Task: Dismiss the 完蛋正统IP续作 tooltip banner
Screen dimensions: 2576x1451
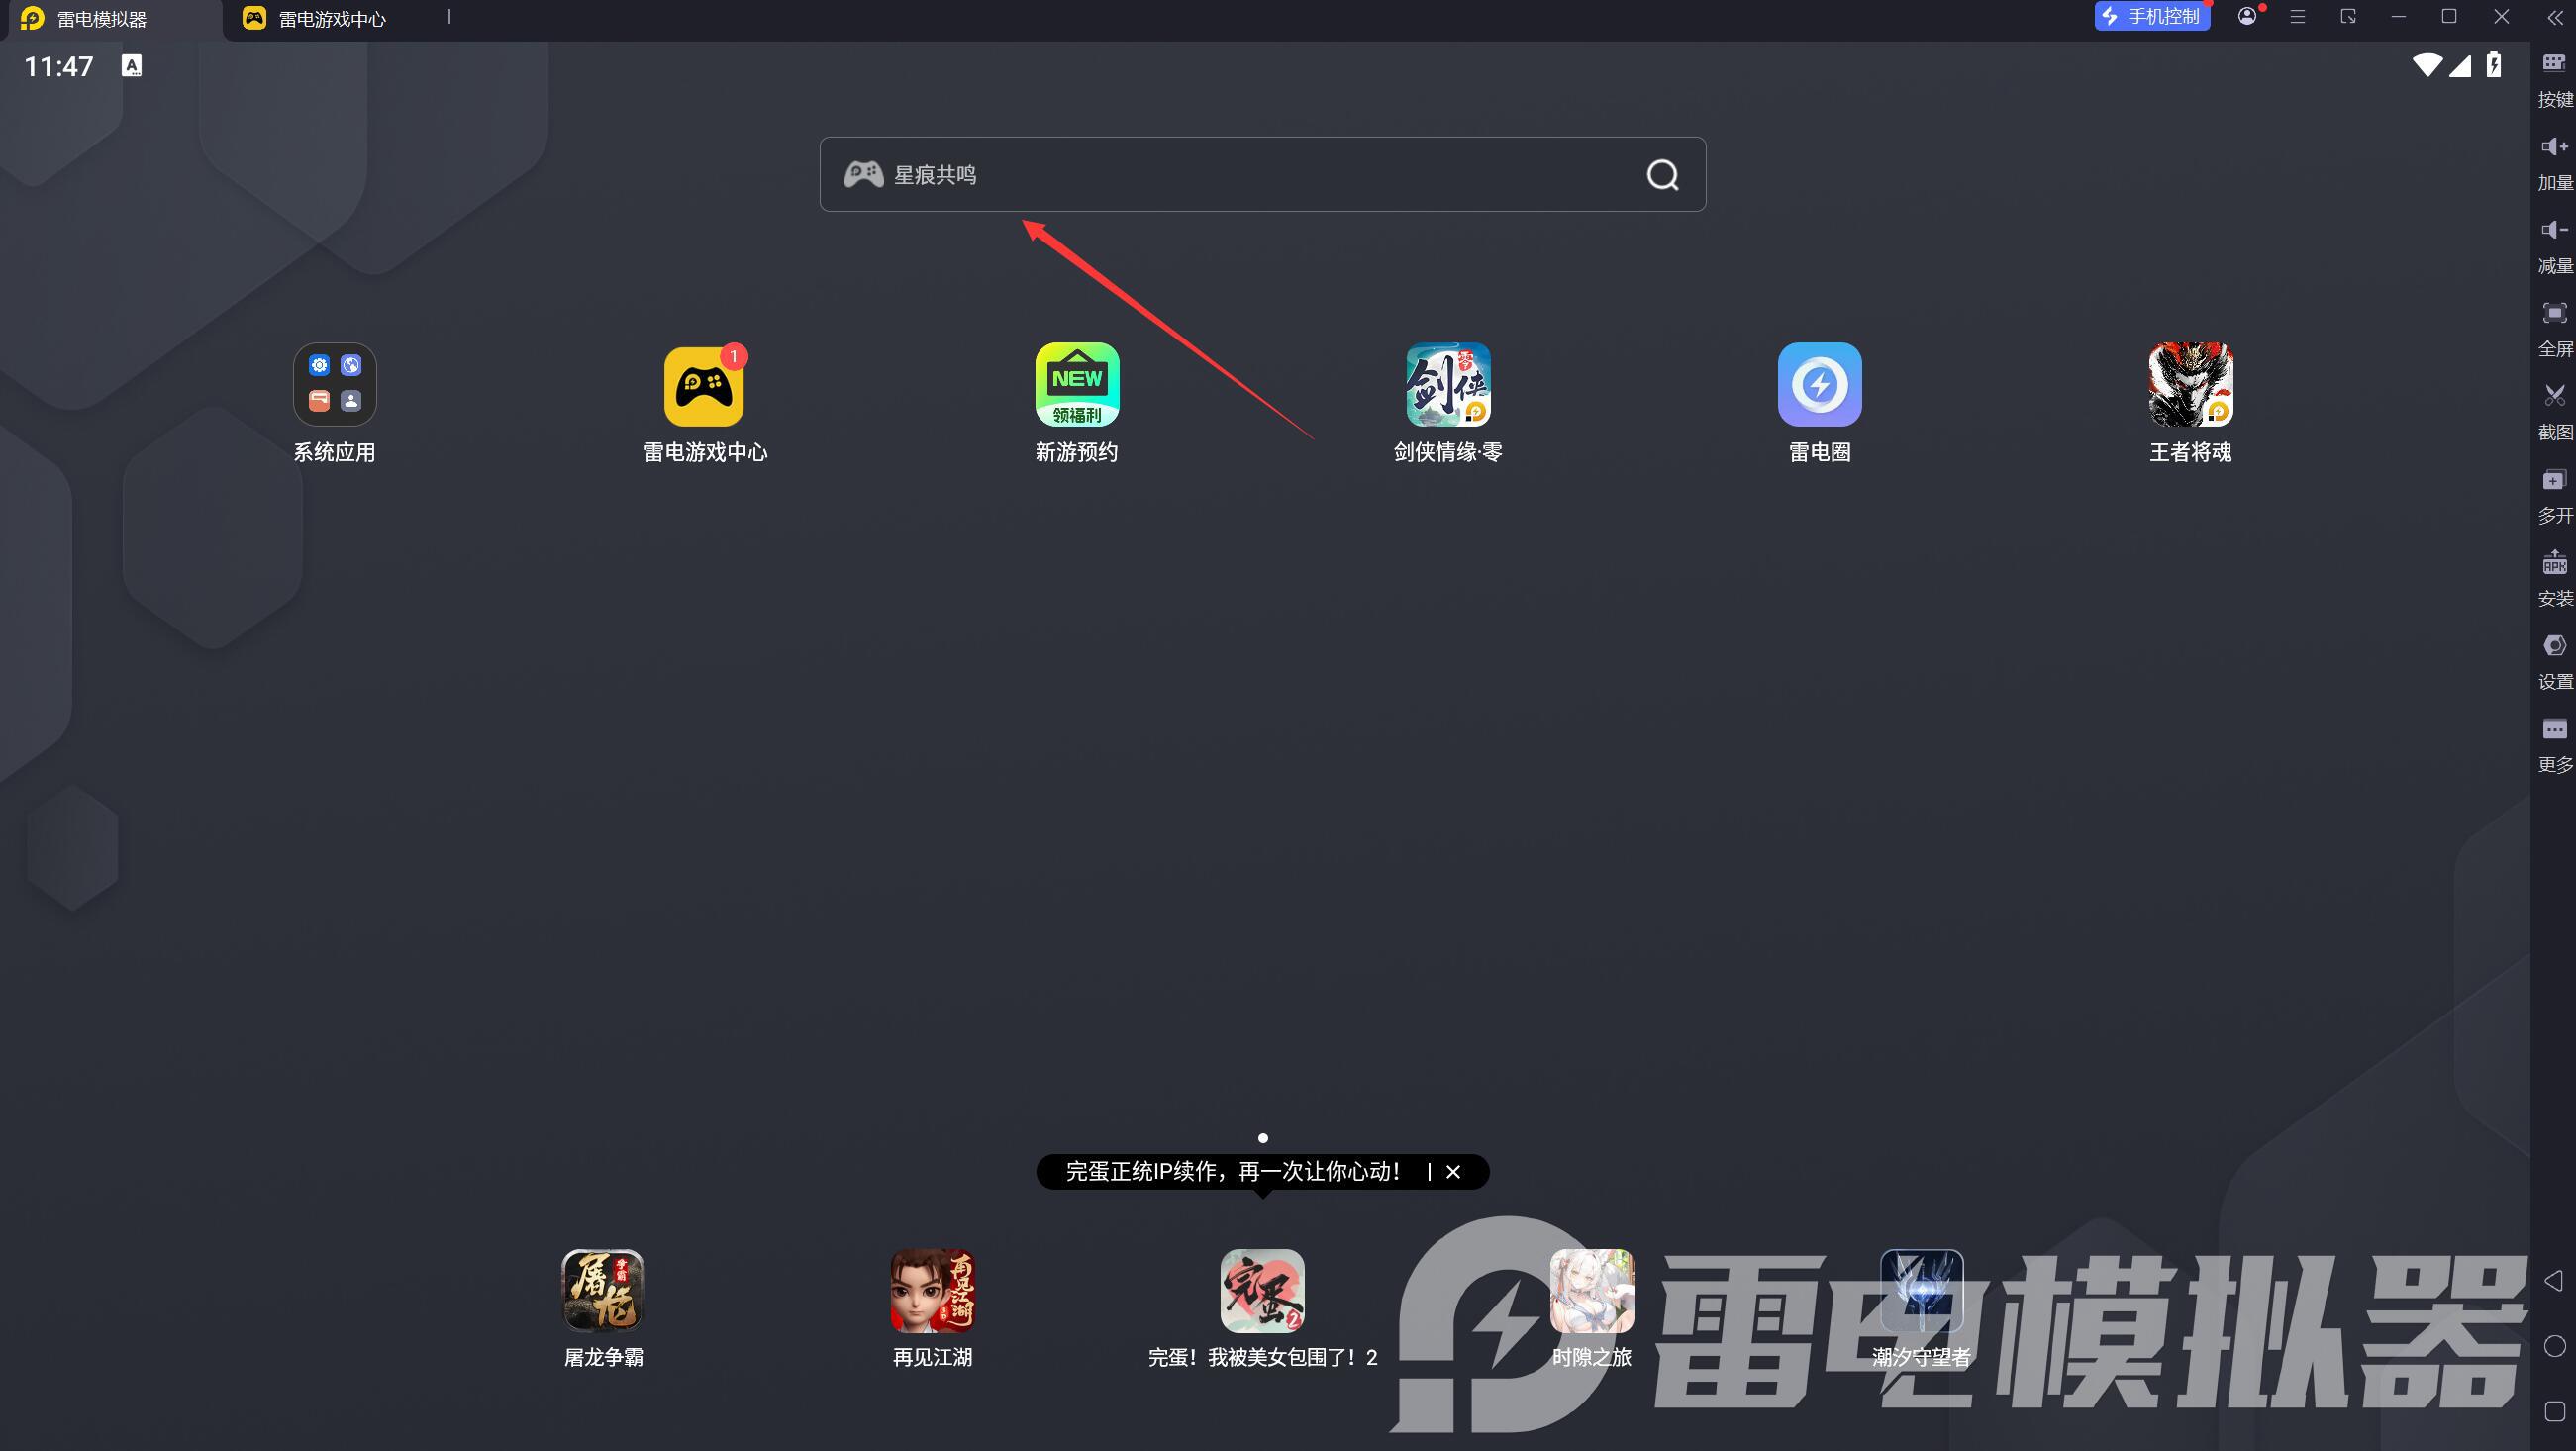Action: click(x=1453, y=1172)
